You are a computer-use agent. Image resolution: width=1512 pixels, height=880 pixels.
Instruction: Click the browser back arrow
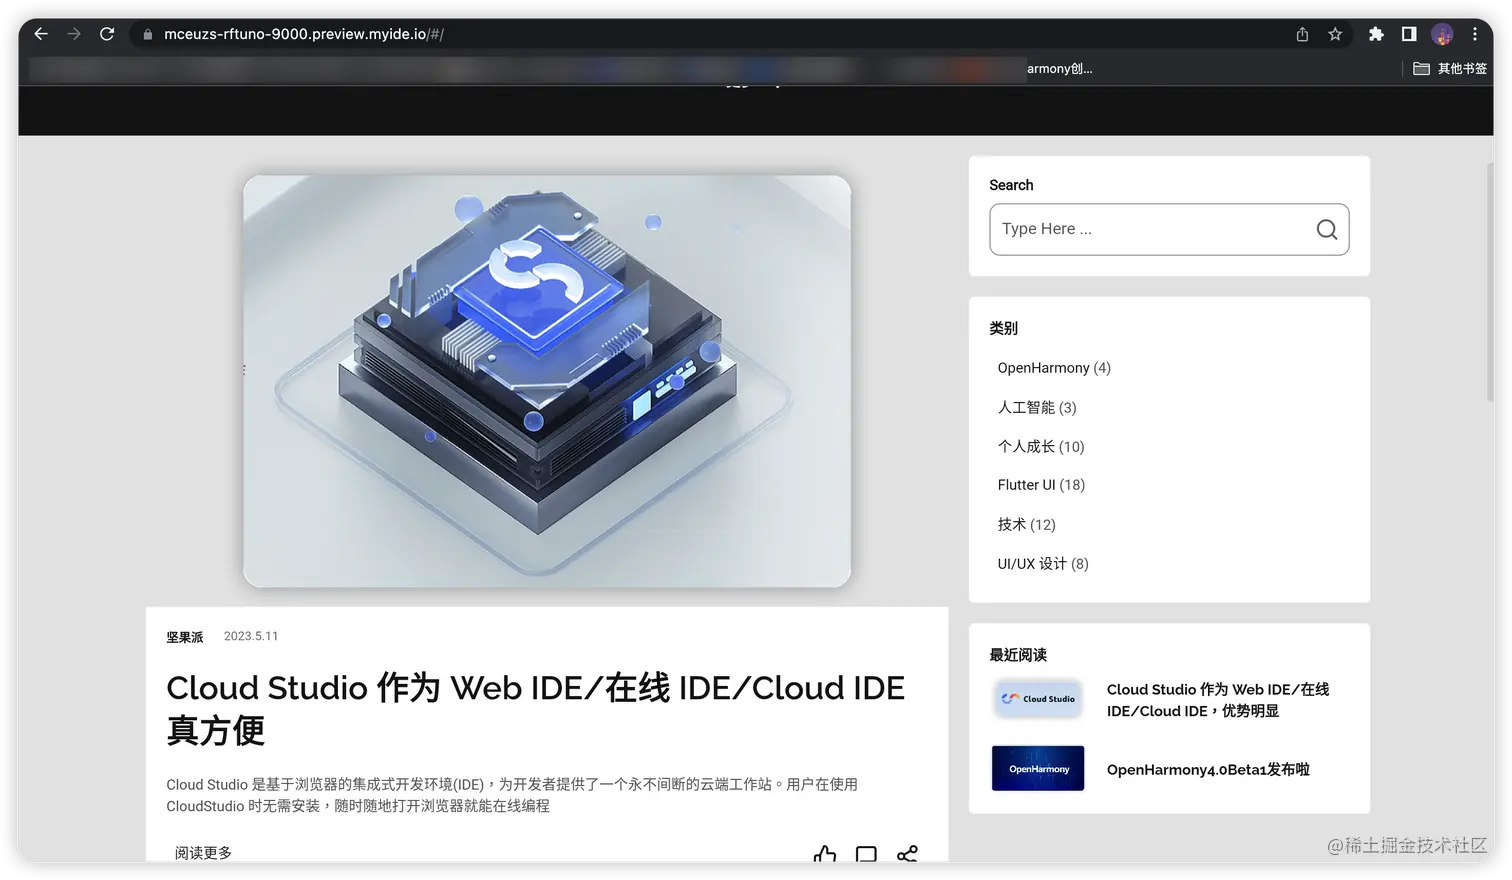click(40, 33)
